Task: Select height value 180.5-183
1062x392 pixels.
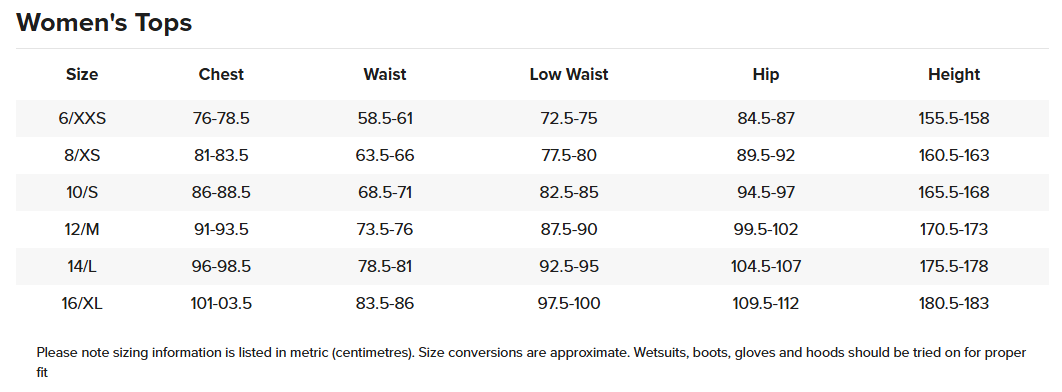Action: [x=954, y=303]
